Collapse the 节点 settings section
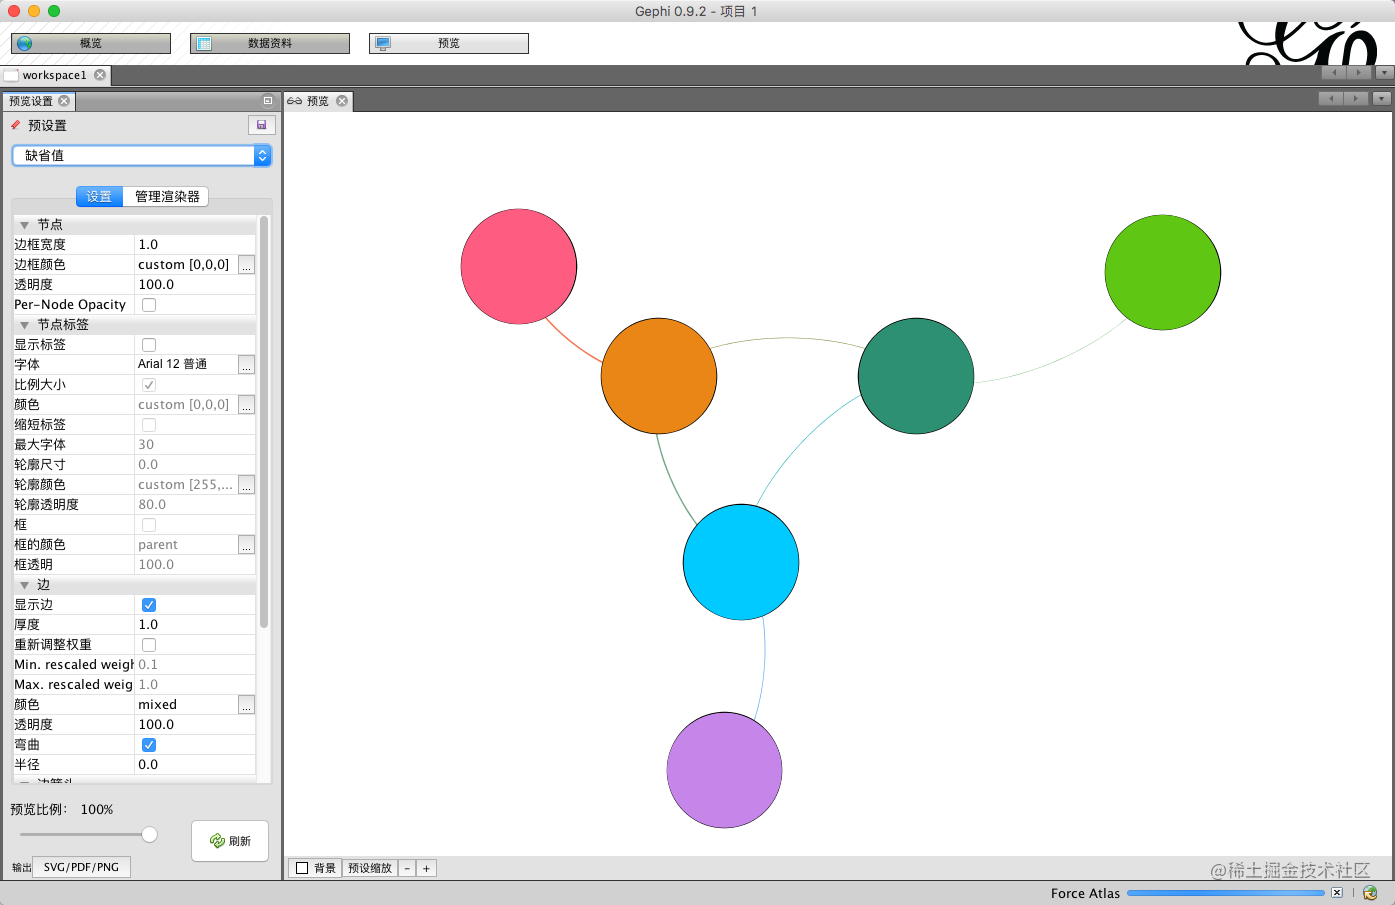The width and height of the screenshot is (1395, 905). click(24, 224)
